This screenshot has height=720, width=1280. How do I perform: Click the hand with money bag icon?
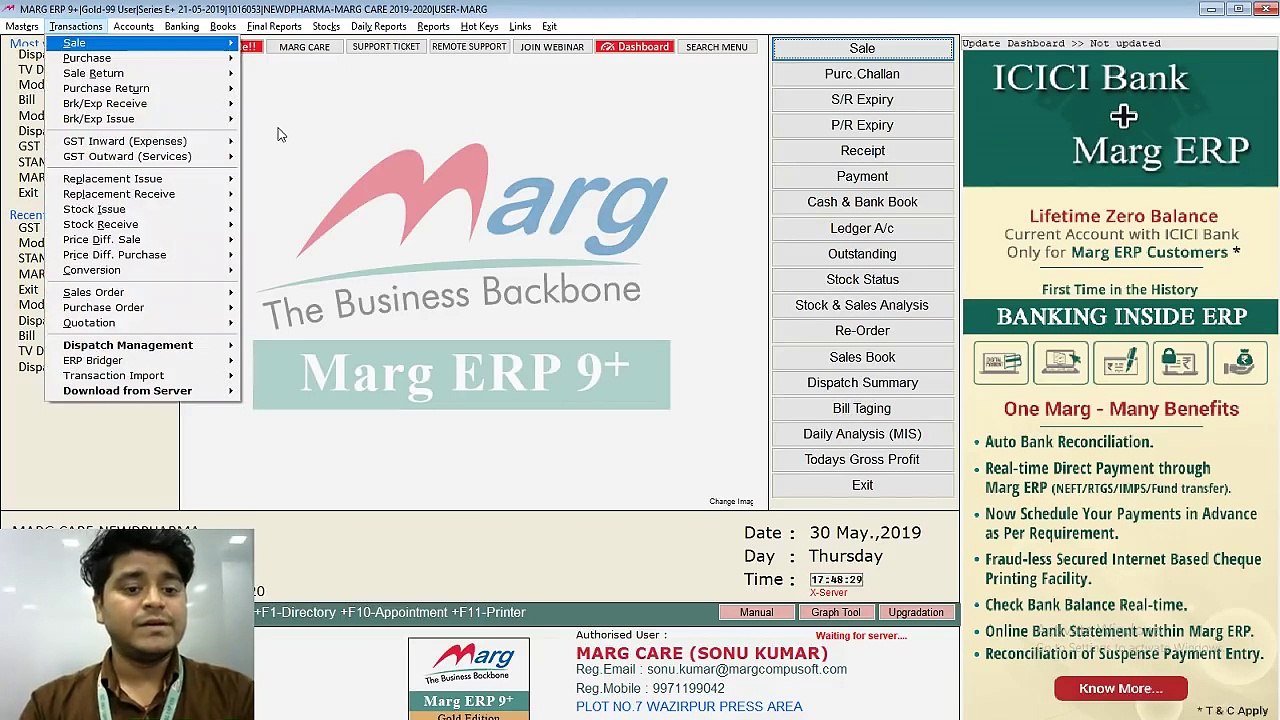click(1240, 362)
